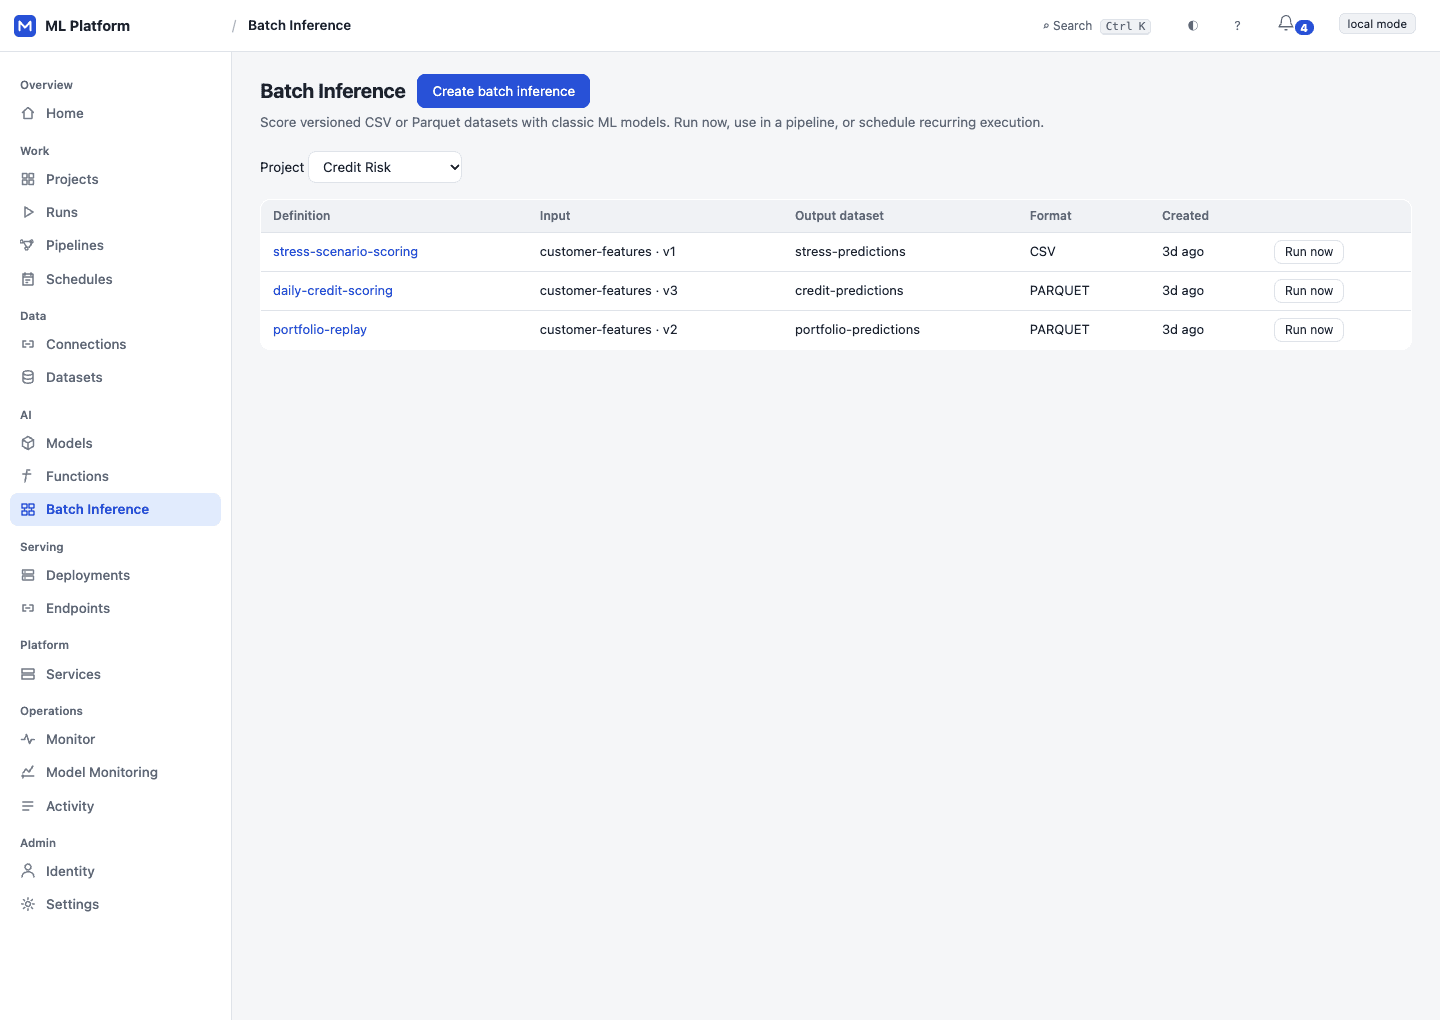Click the Pipelines icon in the sidebar
The width and height of the screenshot is (1440, 1020).
tap(28, 245)
